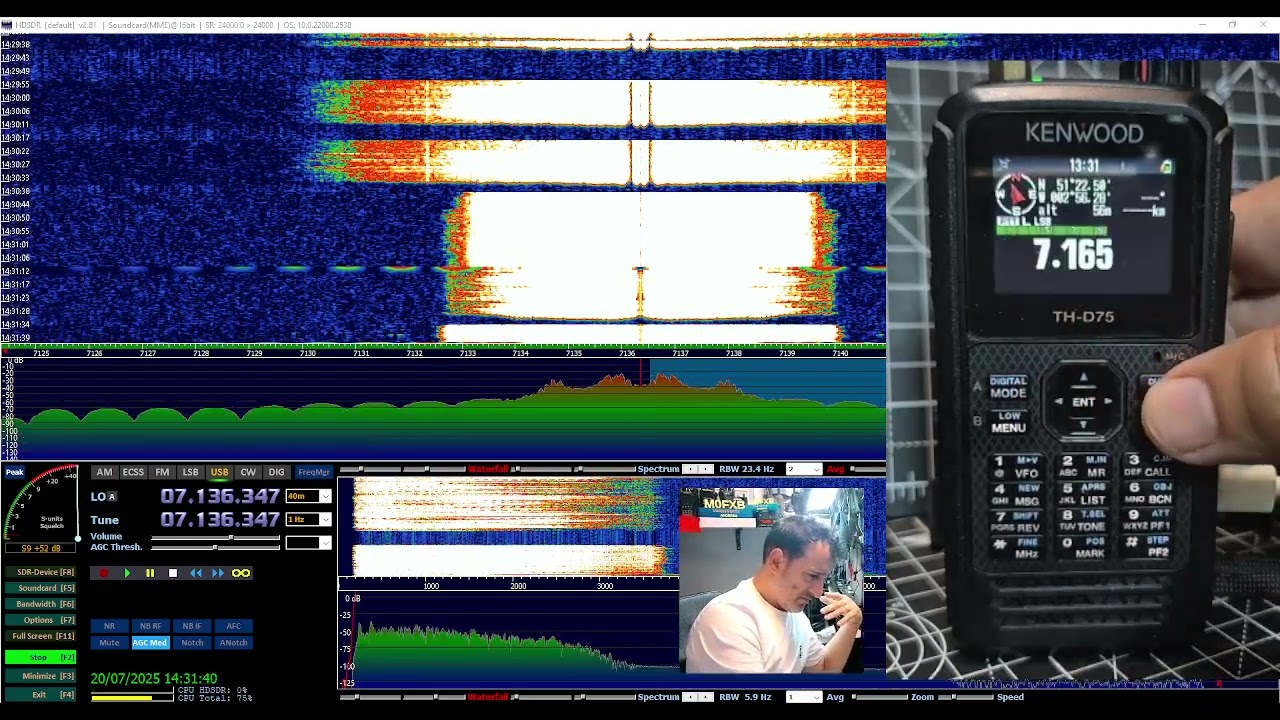Adjust the Volume slider
This screenshot has width=1280, height=720.
coord(215,537)
